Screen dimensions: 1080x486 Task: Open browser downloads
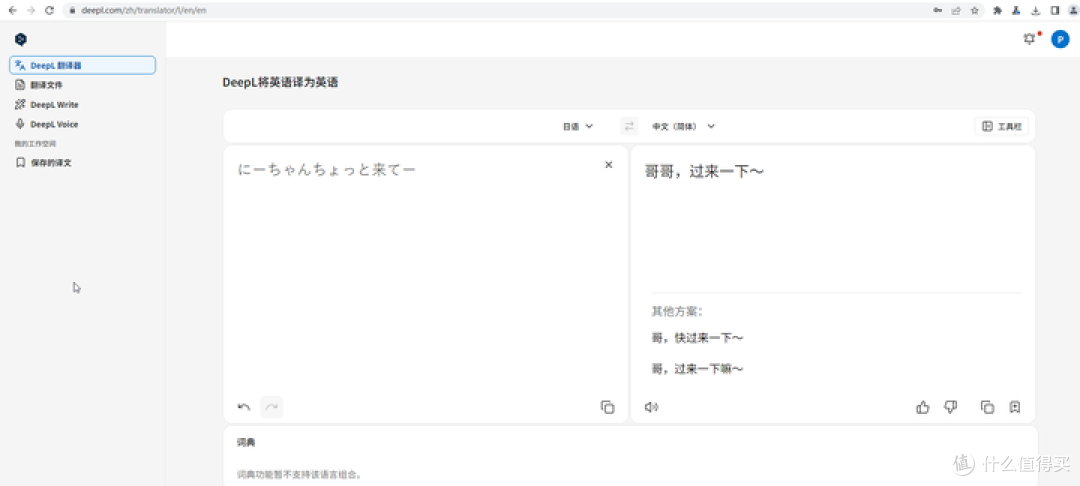(1035, 10)
